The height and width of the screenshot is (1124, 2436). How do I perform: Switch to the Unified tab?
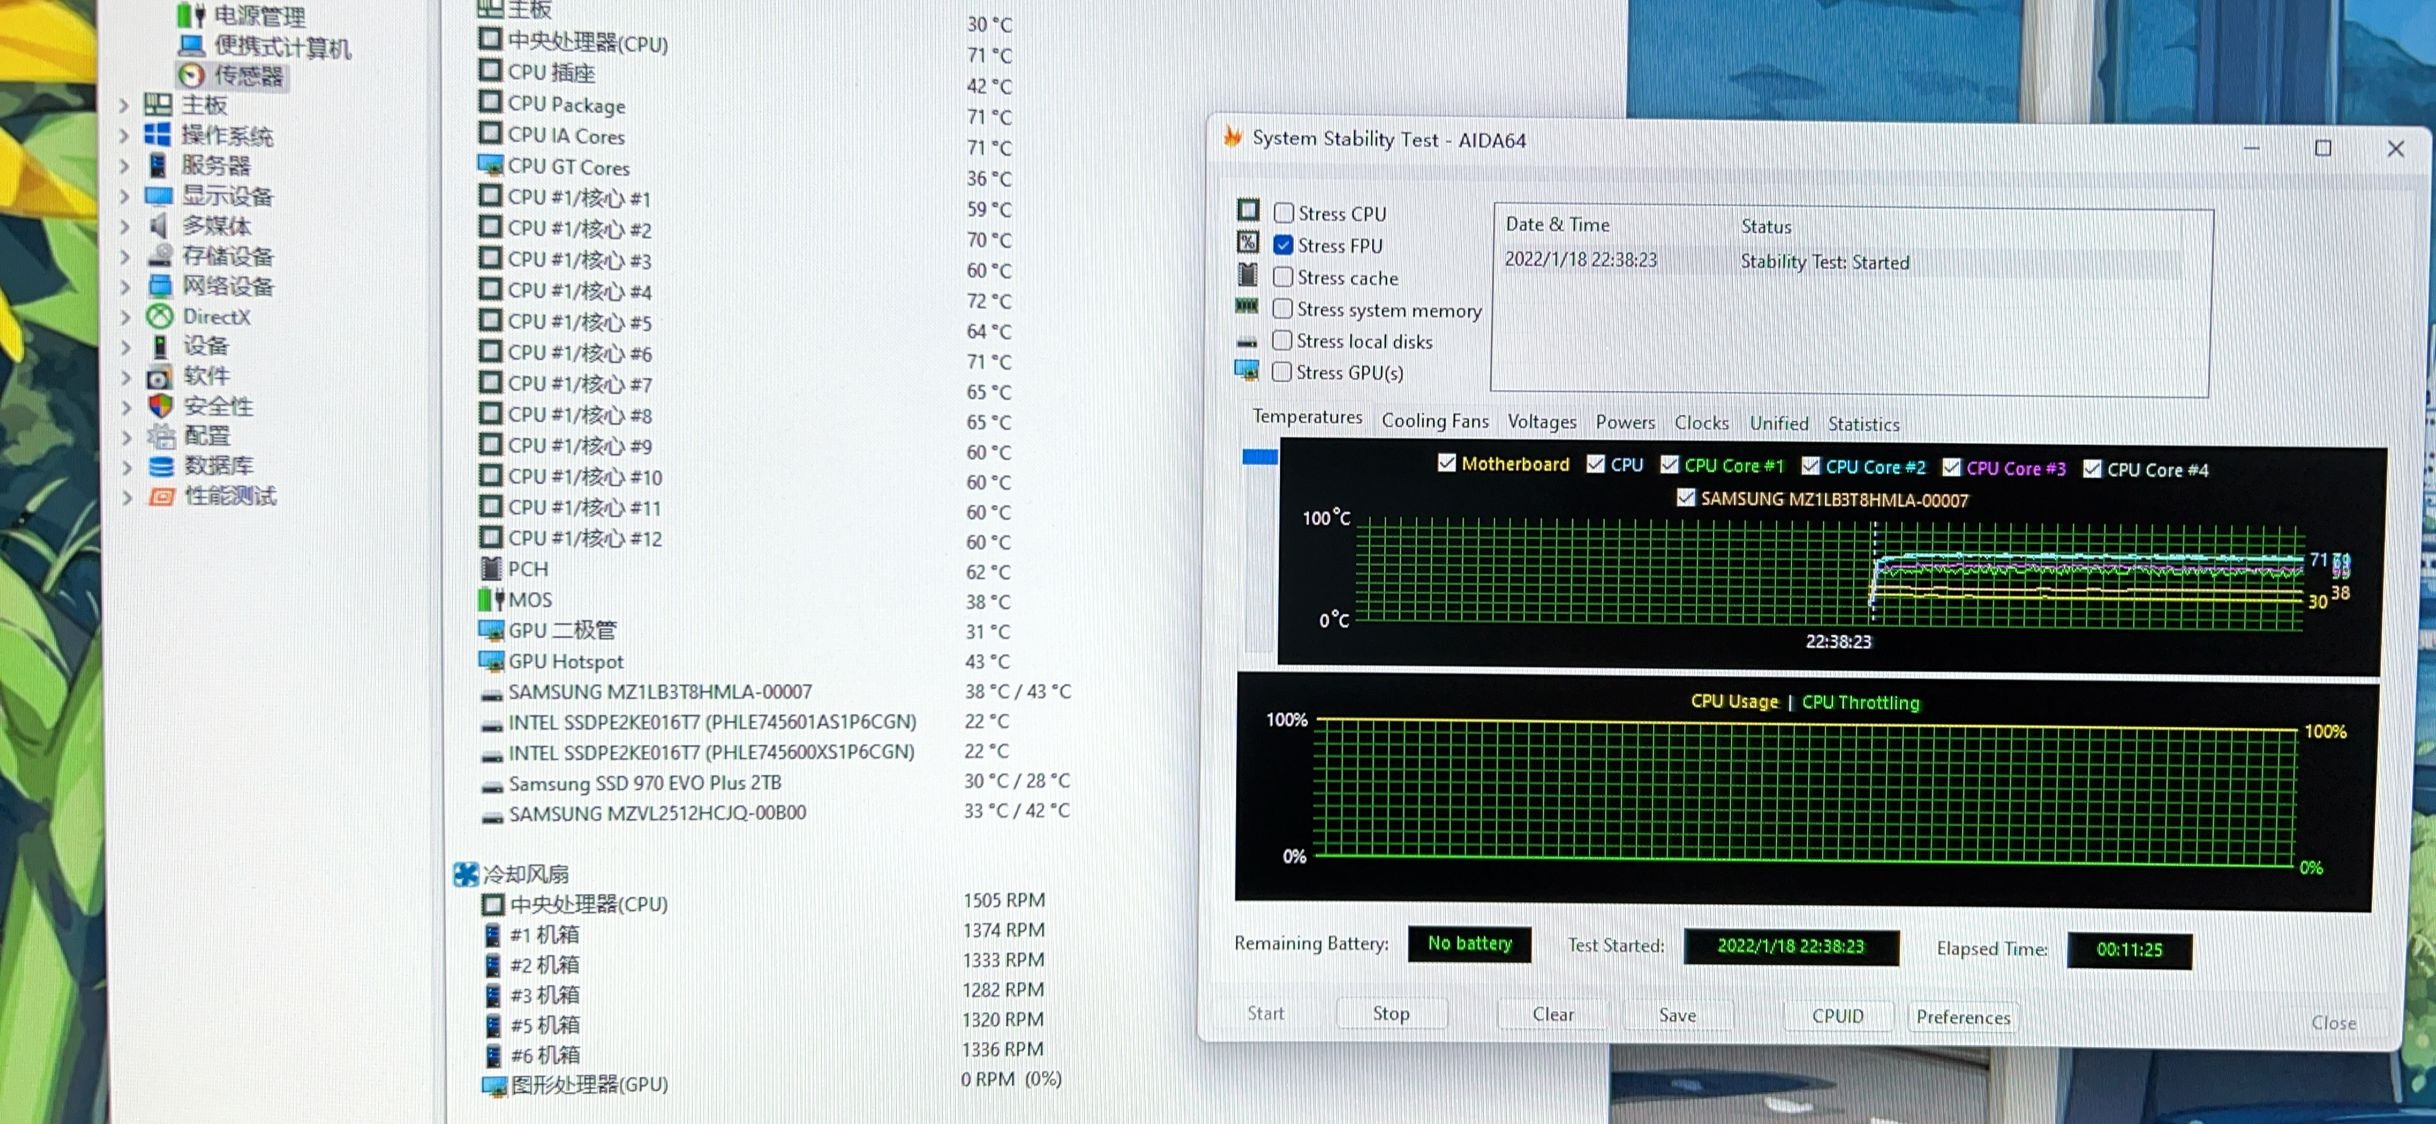click(1779, 424)
